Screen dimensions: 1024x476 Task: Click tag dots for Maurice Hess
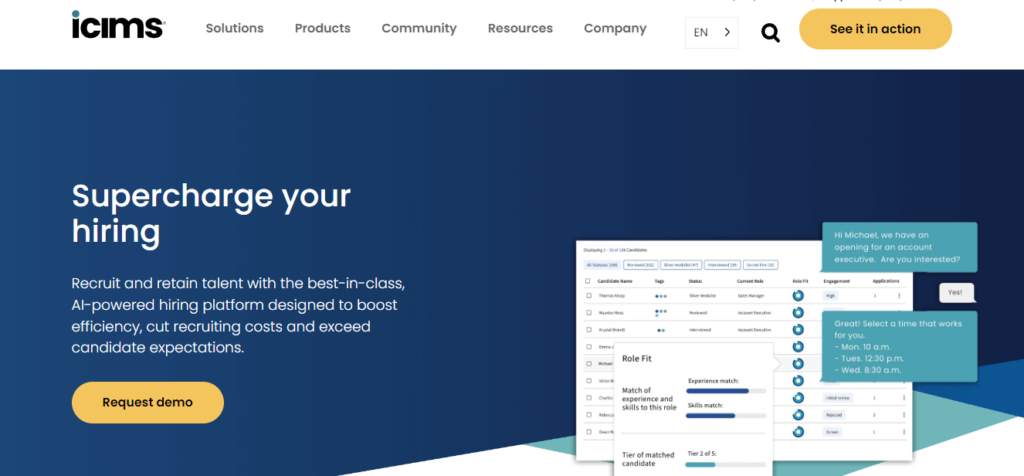pyautogui.click(x=661, y=313)
